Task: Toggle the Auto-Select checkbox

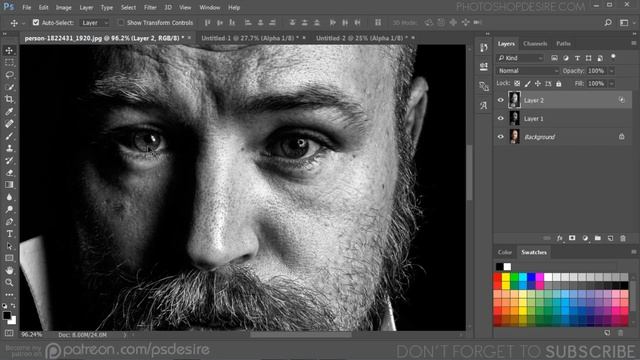Action: [36, 22]
